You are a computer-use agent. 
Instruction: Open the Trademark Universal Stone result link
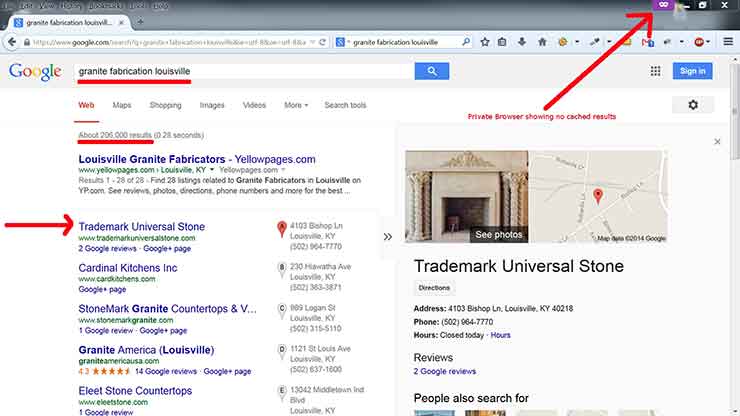(x=142, y=227)
